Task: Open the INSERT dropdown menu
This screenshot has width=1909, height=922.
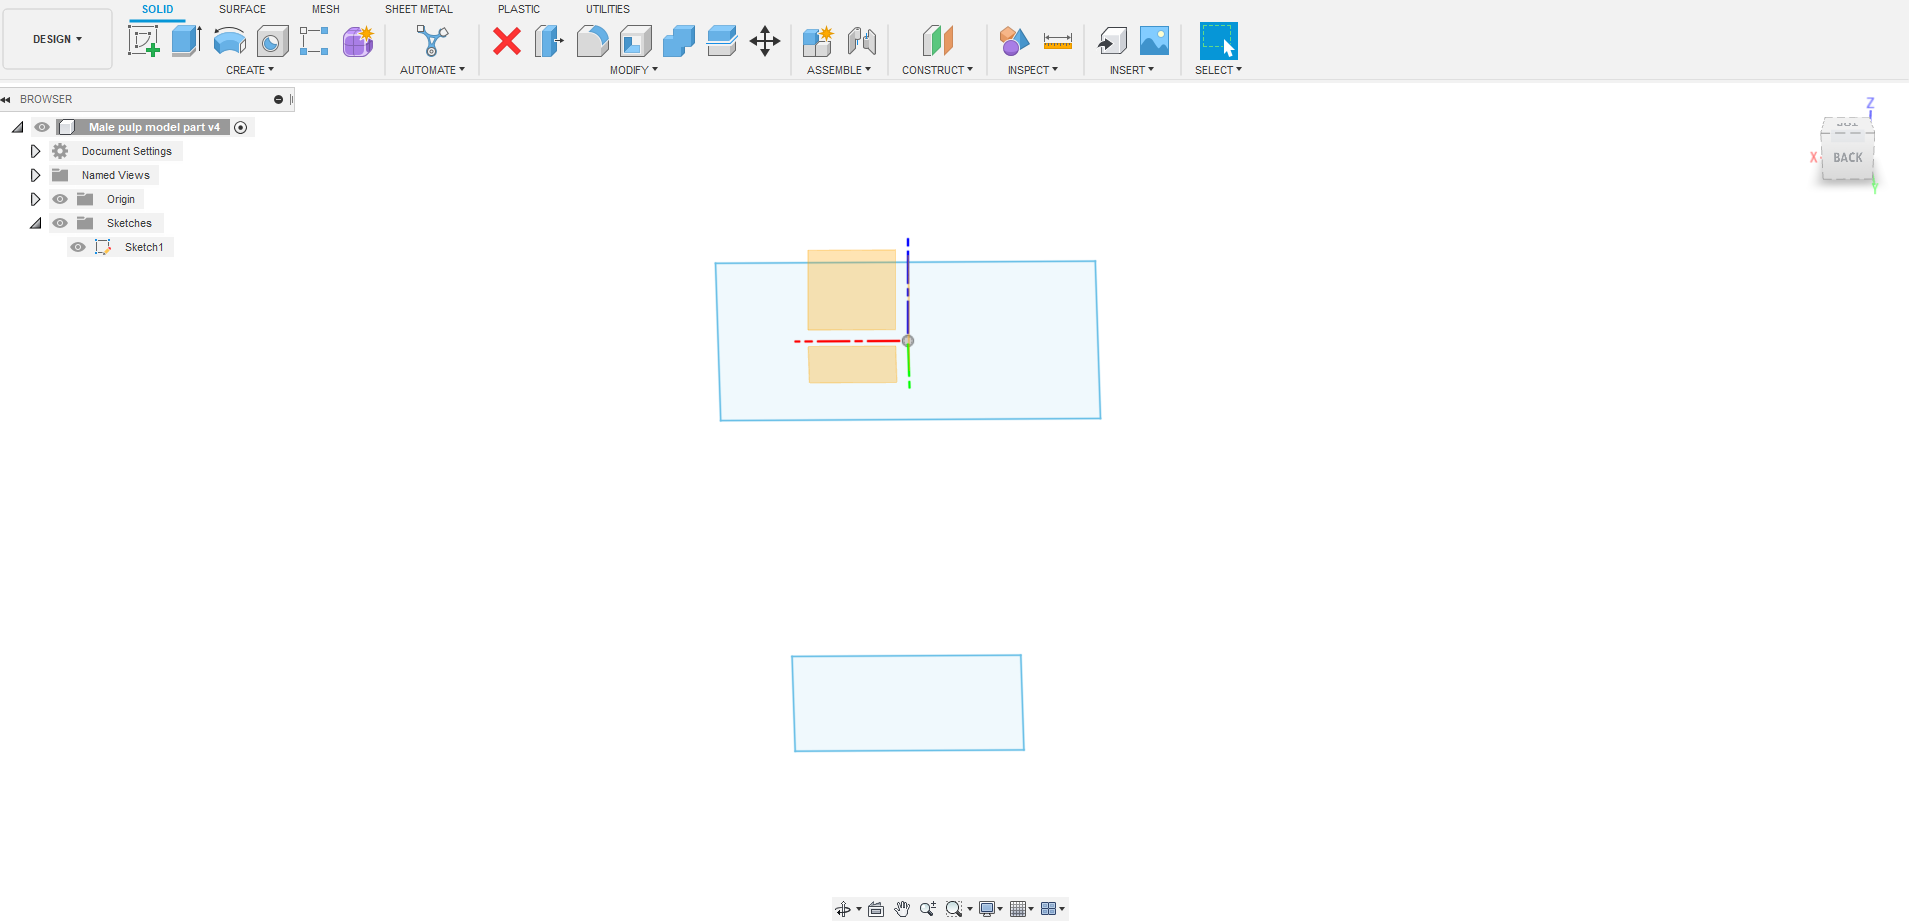Action: pos(1132,70)
